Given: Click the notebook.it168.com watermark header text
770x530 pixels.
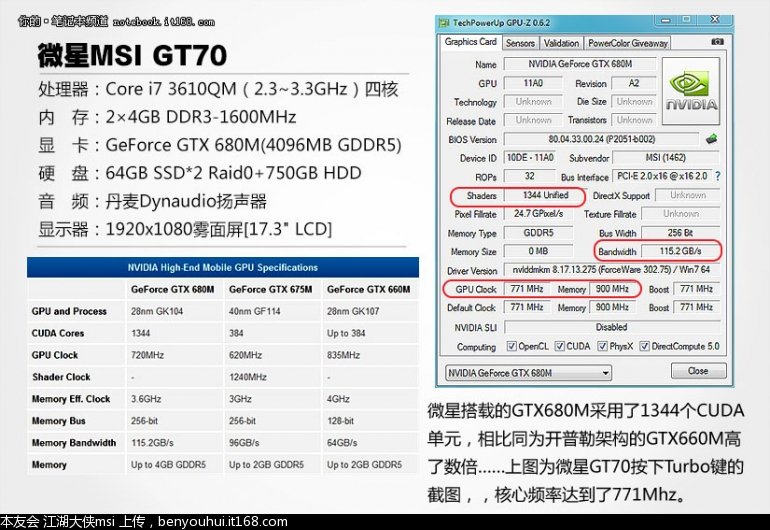Looking at the screenshot, I should click(164, 22).
